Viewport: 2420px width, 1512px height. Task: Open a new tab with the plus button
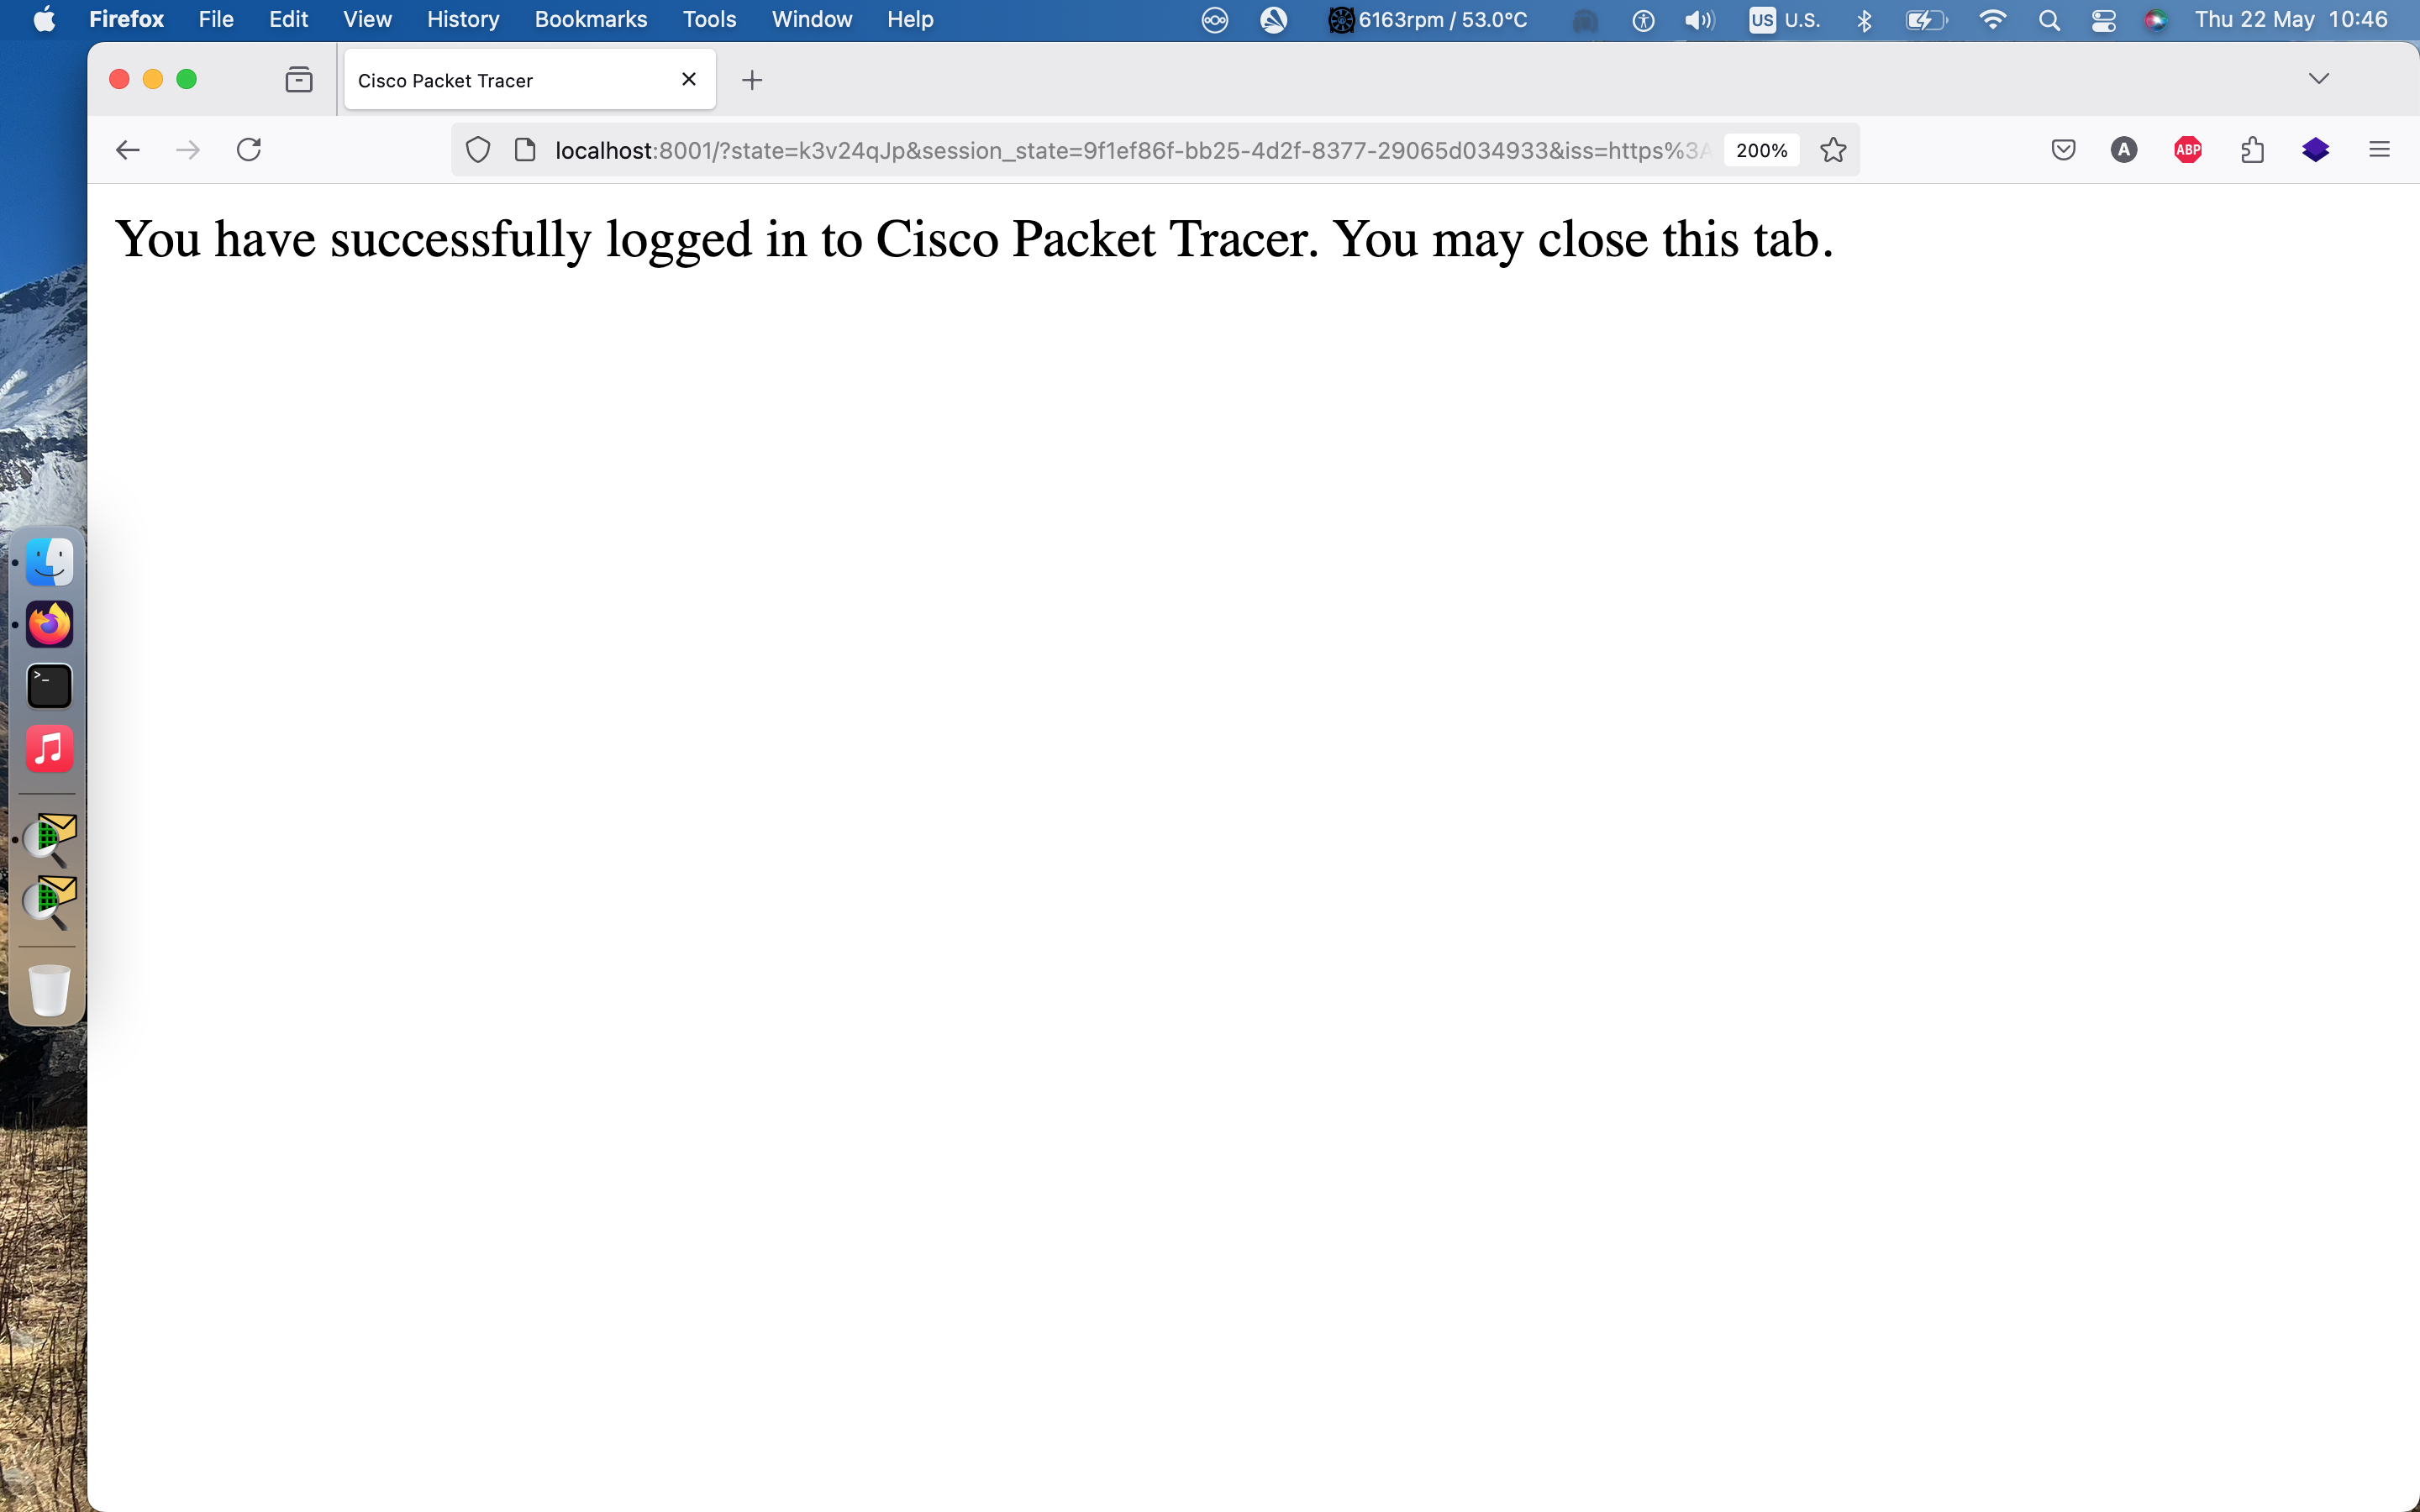point(752,80)
